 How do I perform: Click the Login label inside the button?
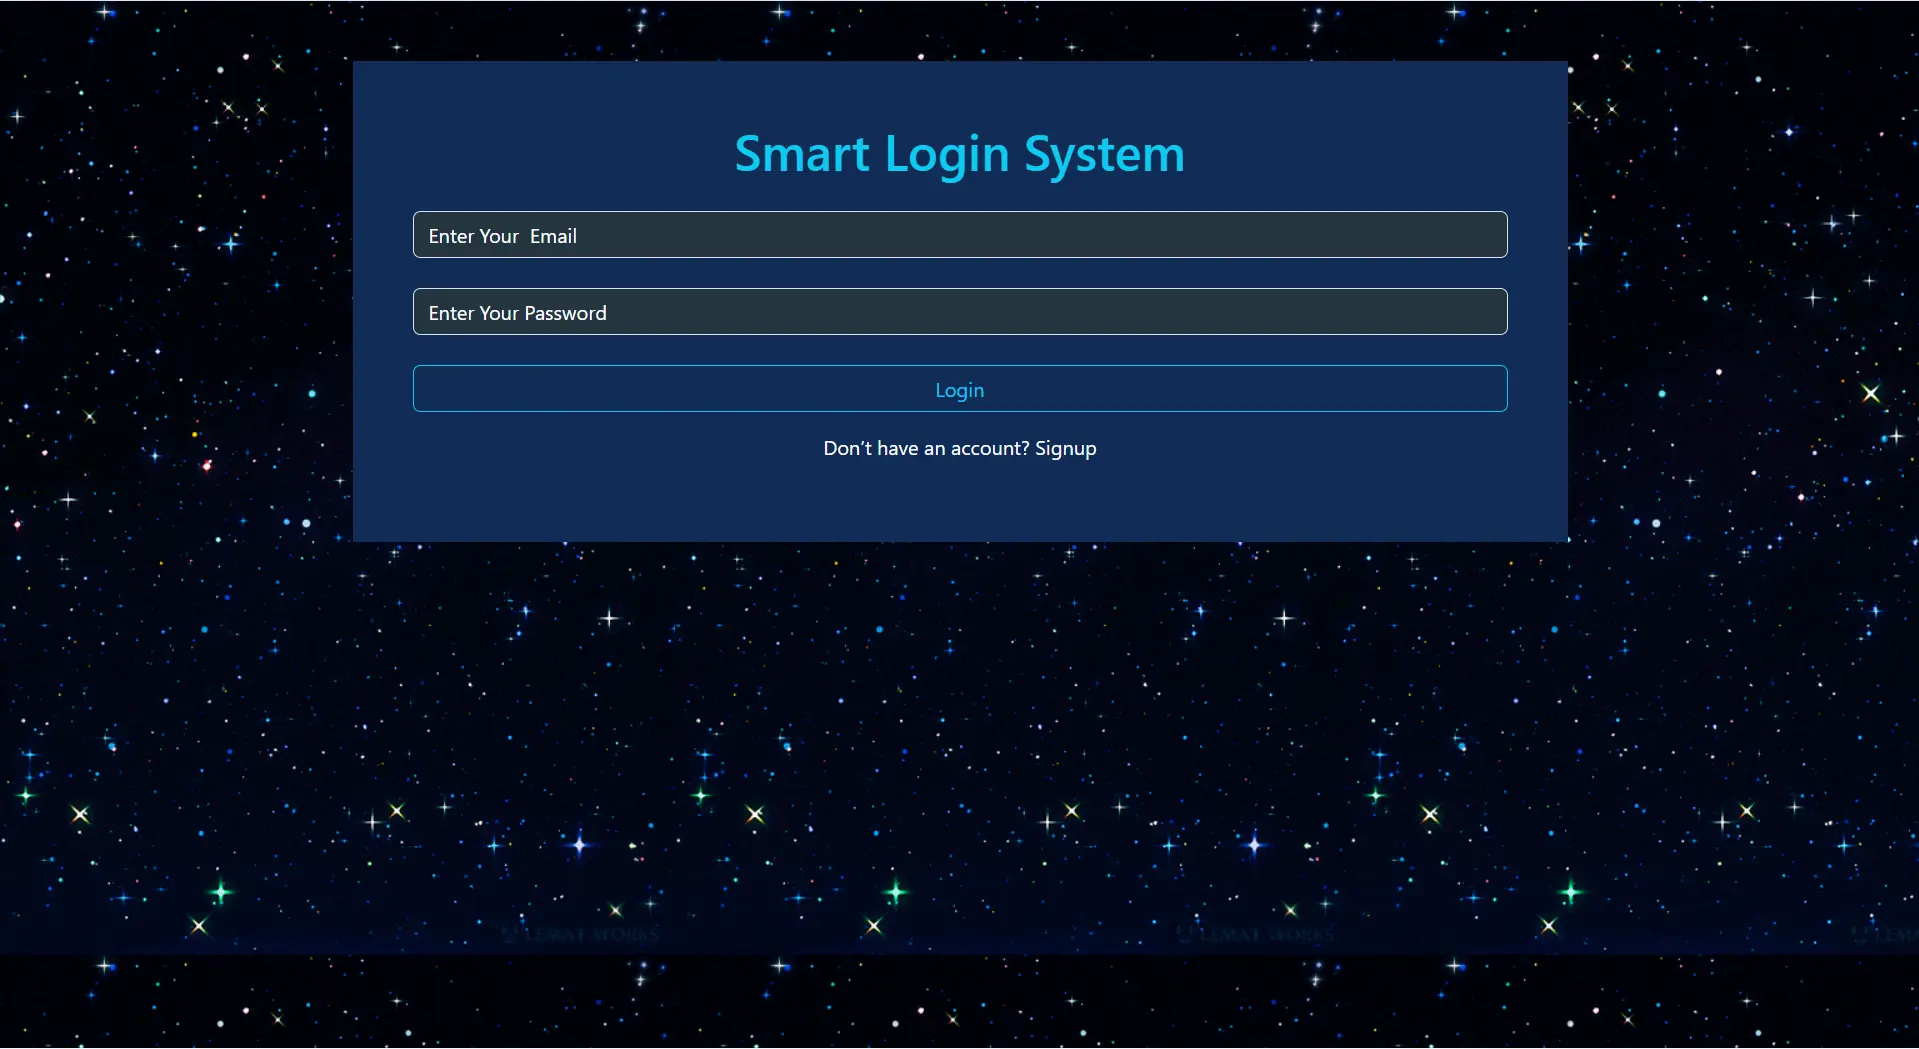(x=959, y=390)
